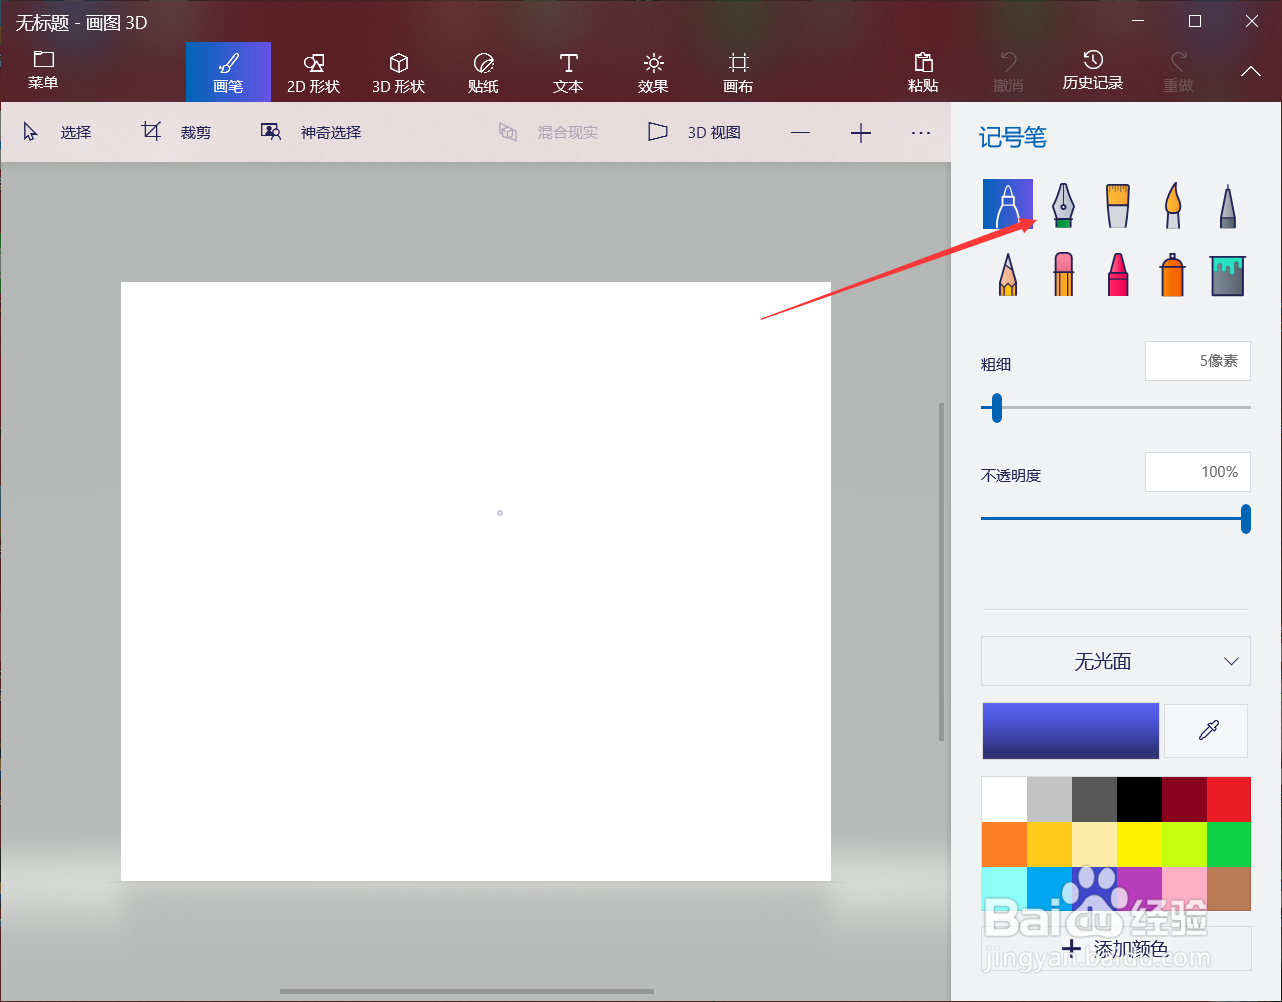Pick the pink color swatch
The image size is (1282, 1002).
[1184, 888]
